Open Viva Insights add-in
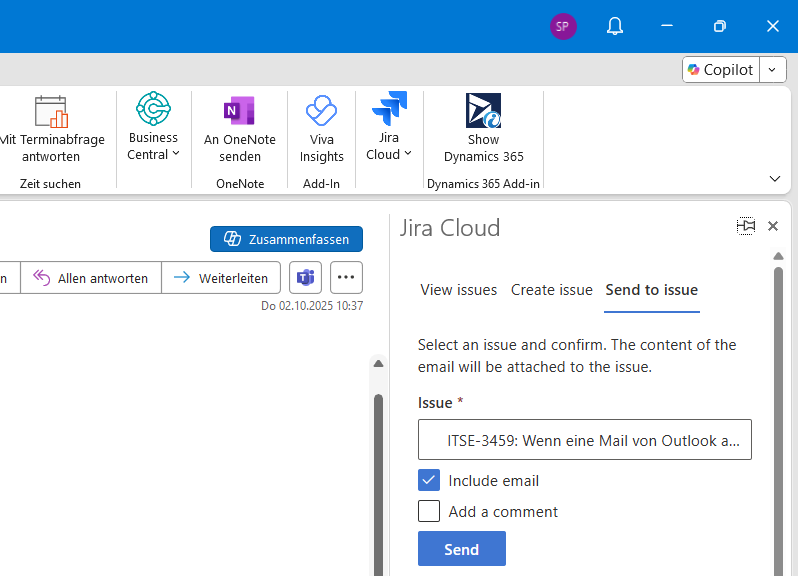 321,130
